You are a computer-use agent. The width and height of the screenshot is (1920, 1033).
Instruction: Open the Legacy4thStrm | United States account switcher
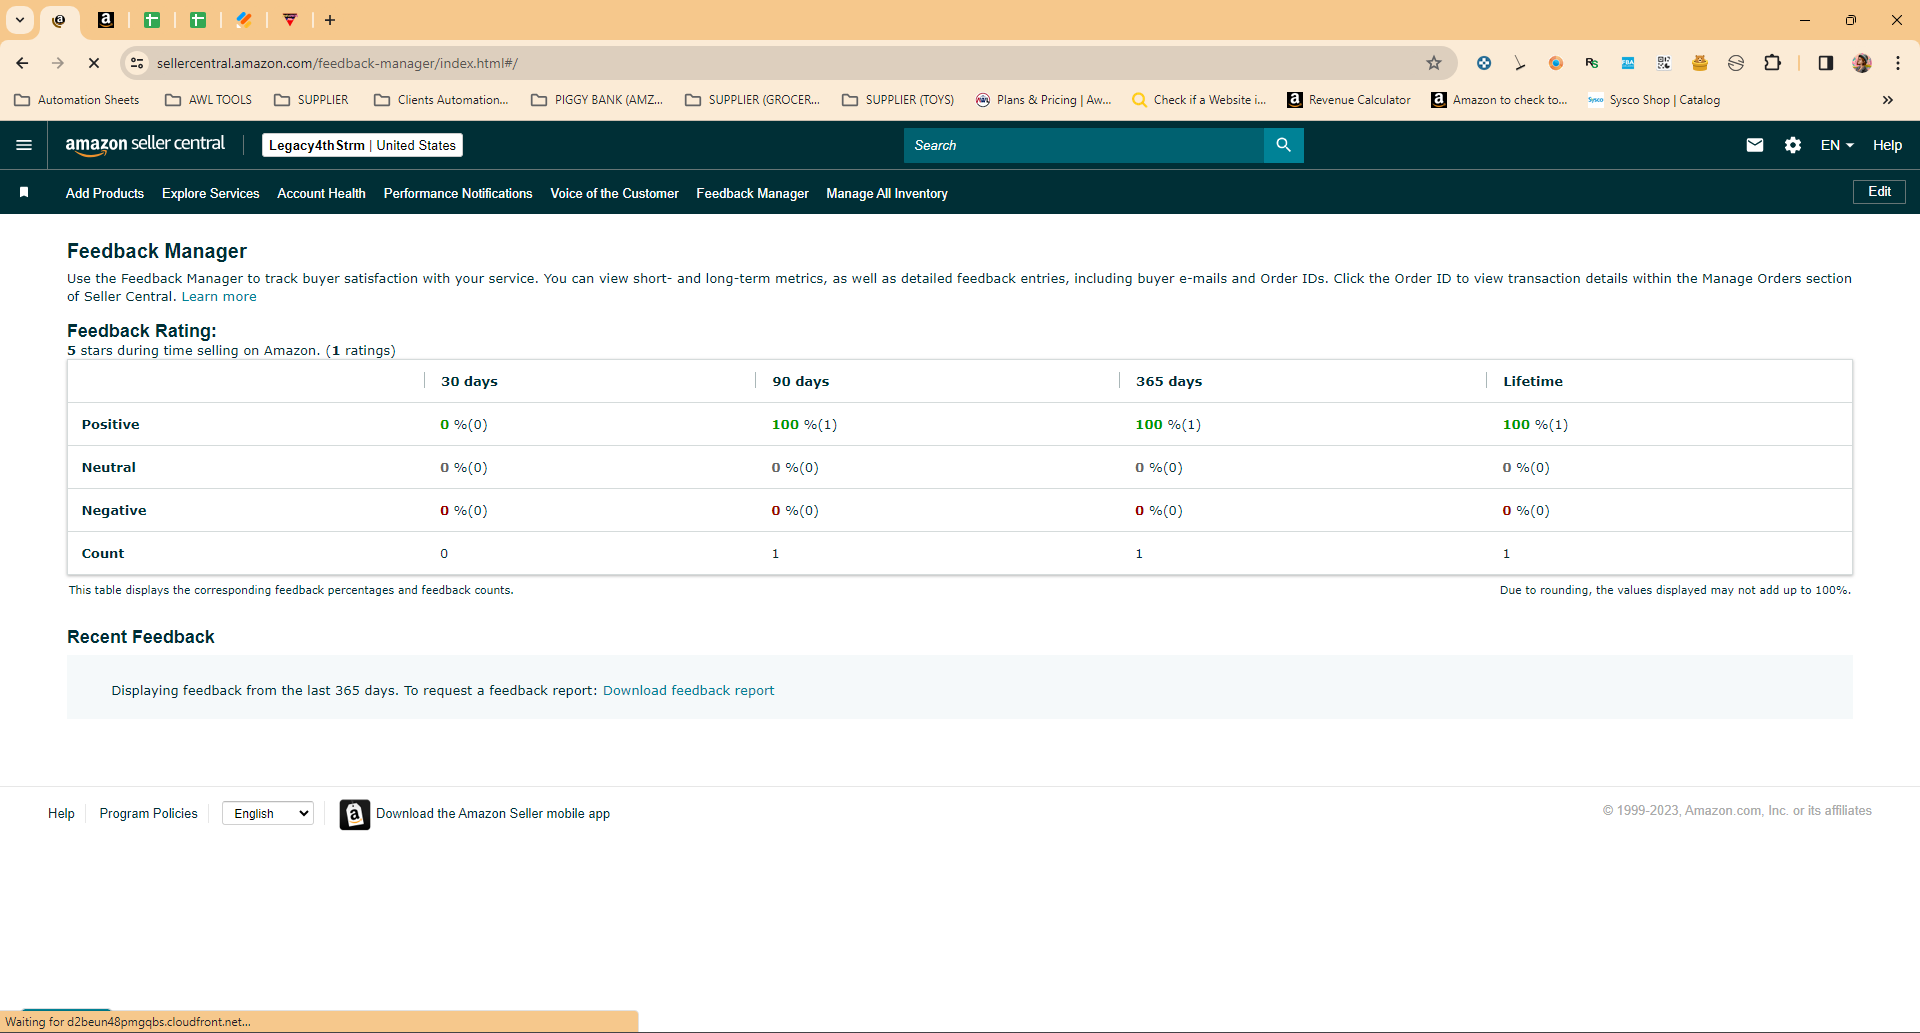tap(362, 145)
